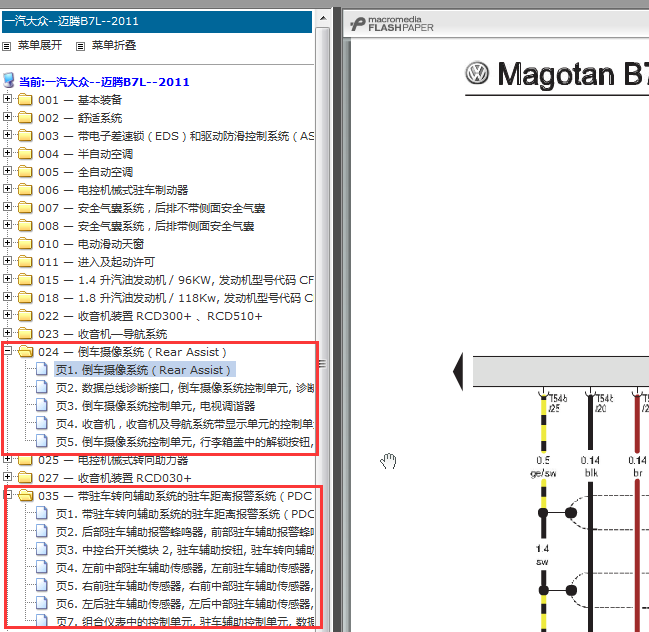Collapse folder 035 PDC tree node
Viewport: 649px width, 632px height.
click(x=8, y=495)
